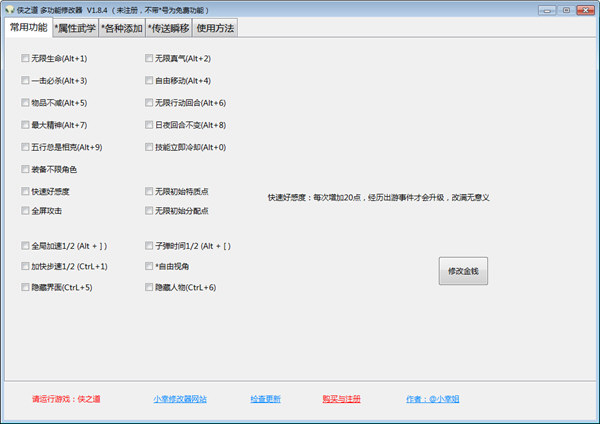Image resolution: width=600 pixels, height=424 pixels.
Task: Switch to the *属性武学 tab
Action: 75,28
